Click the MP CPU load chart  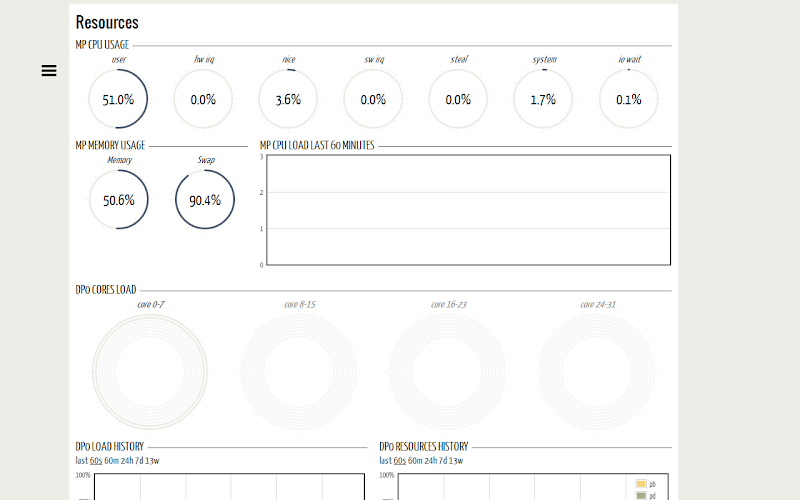[468, 210]
